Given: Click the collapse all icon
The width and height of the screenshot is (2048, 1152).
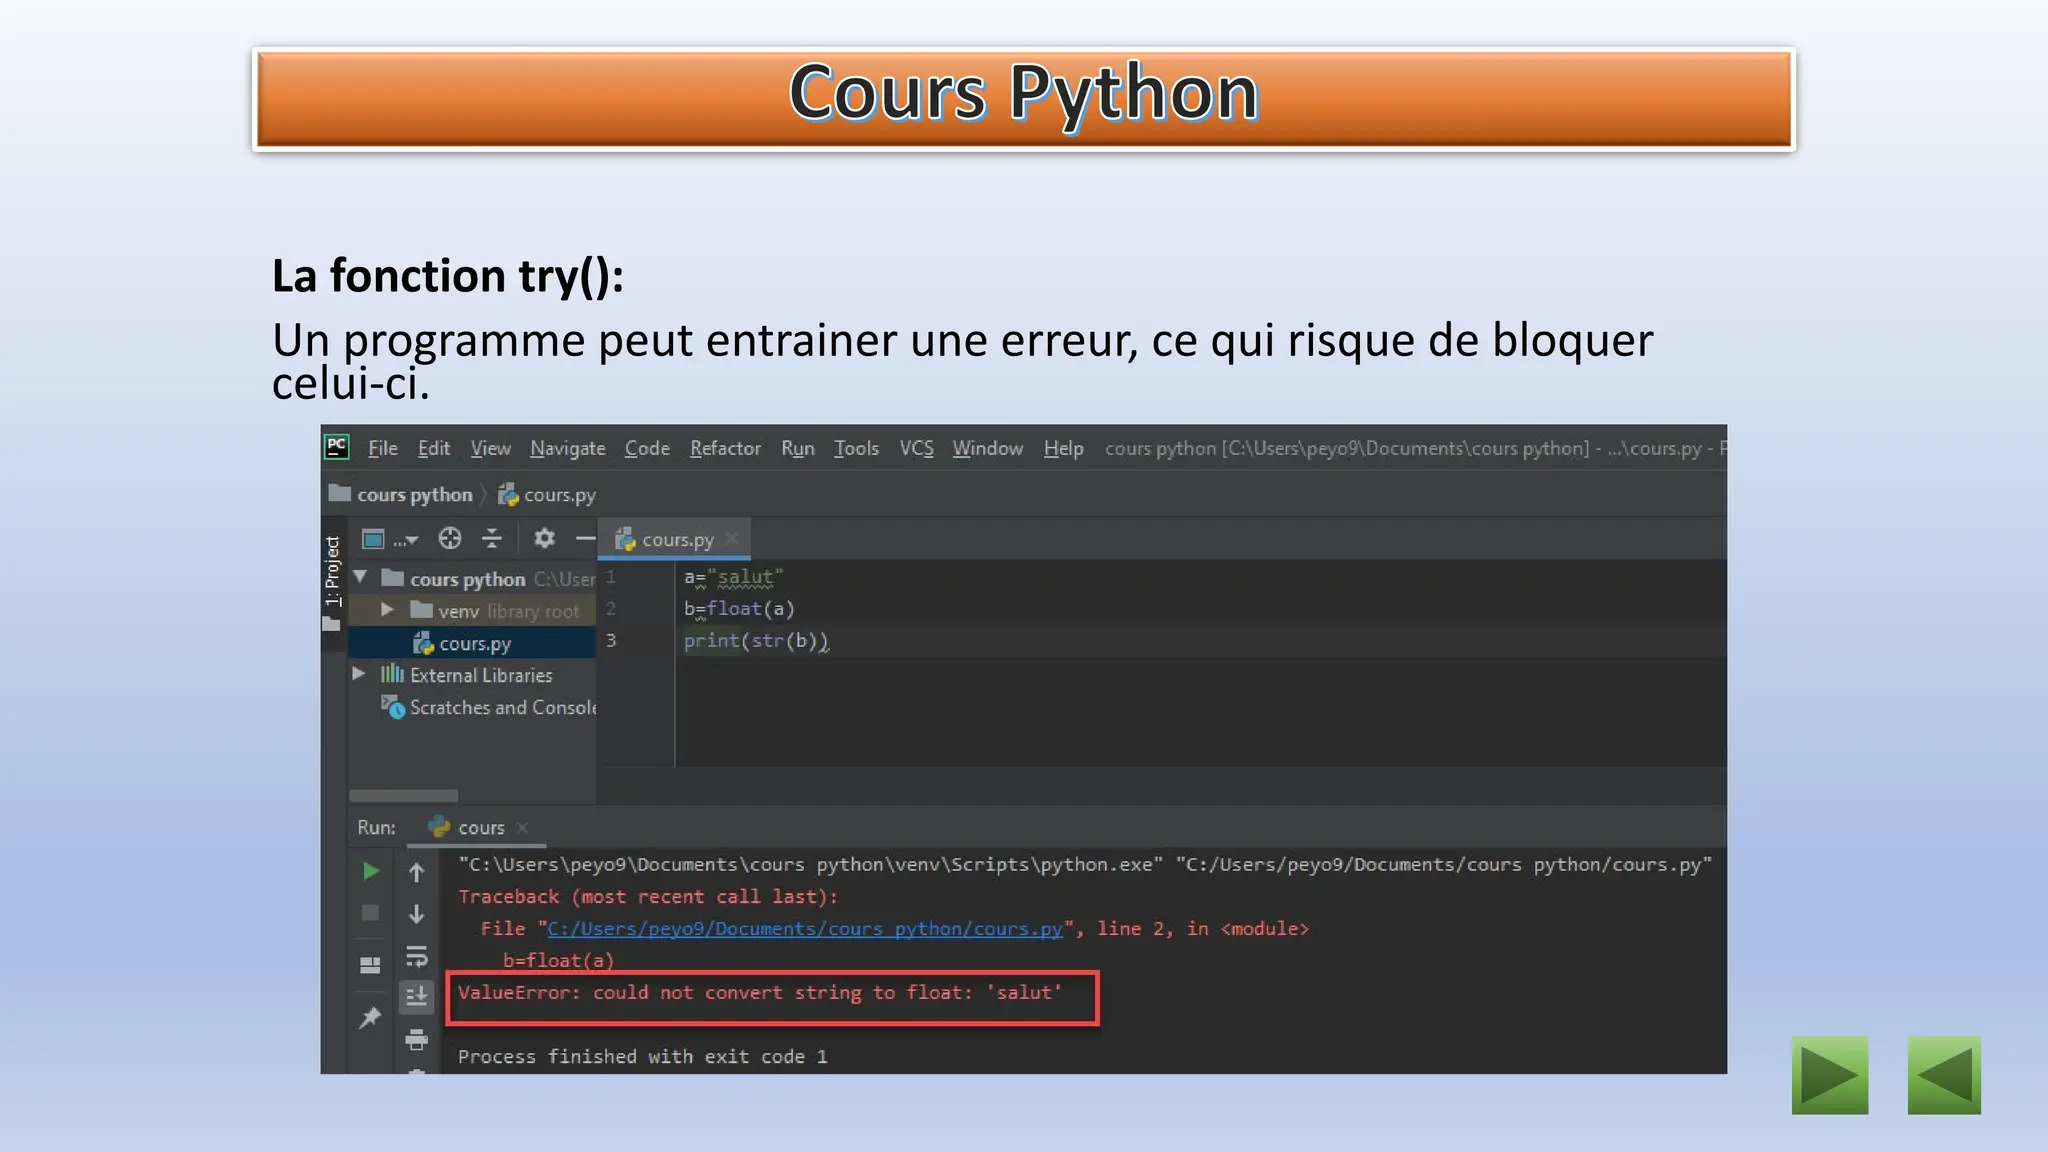Looking at the screenshot, I should click(x=492, y=538).
